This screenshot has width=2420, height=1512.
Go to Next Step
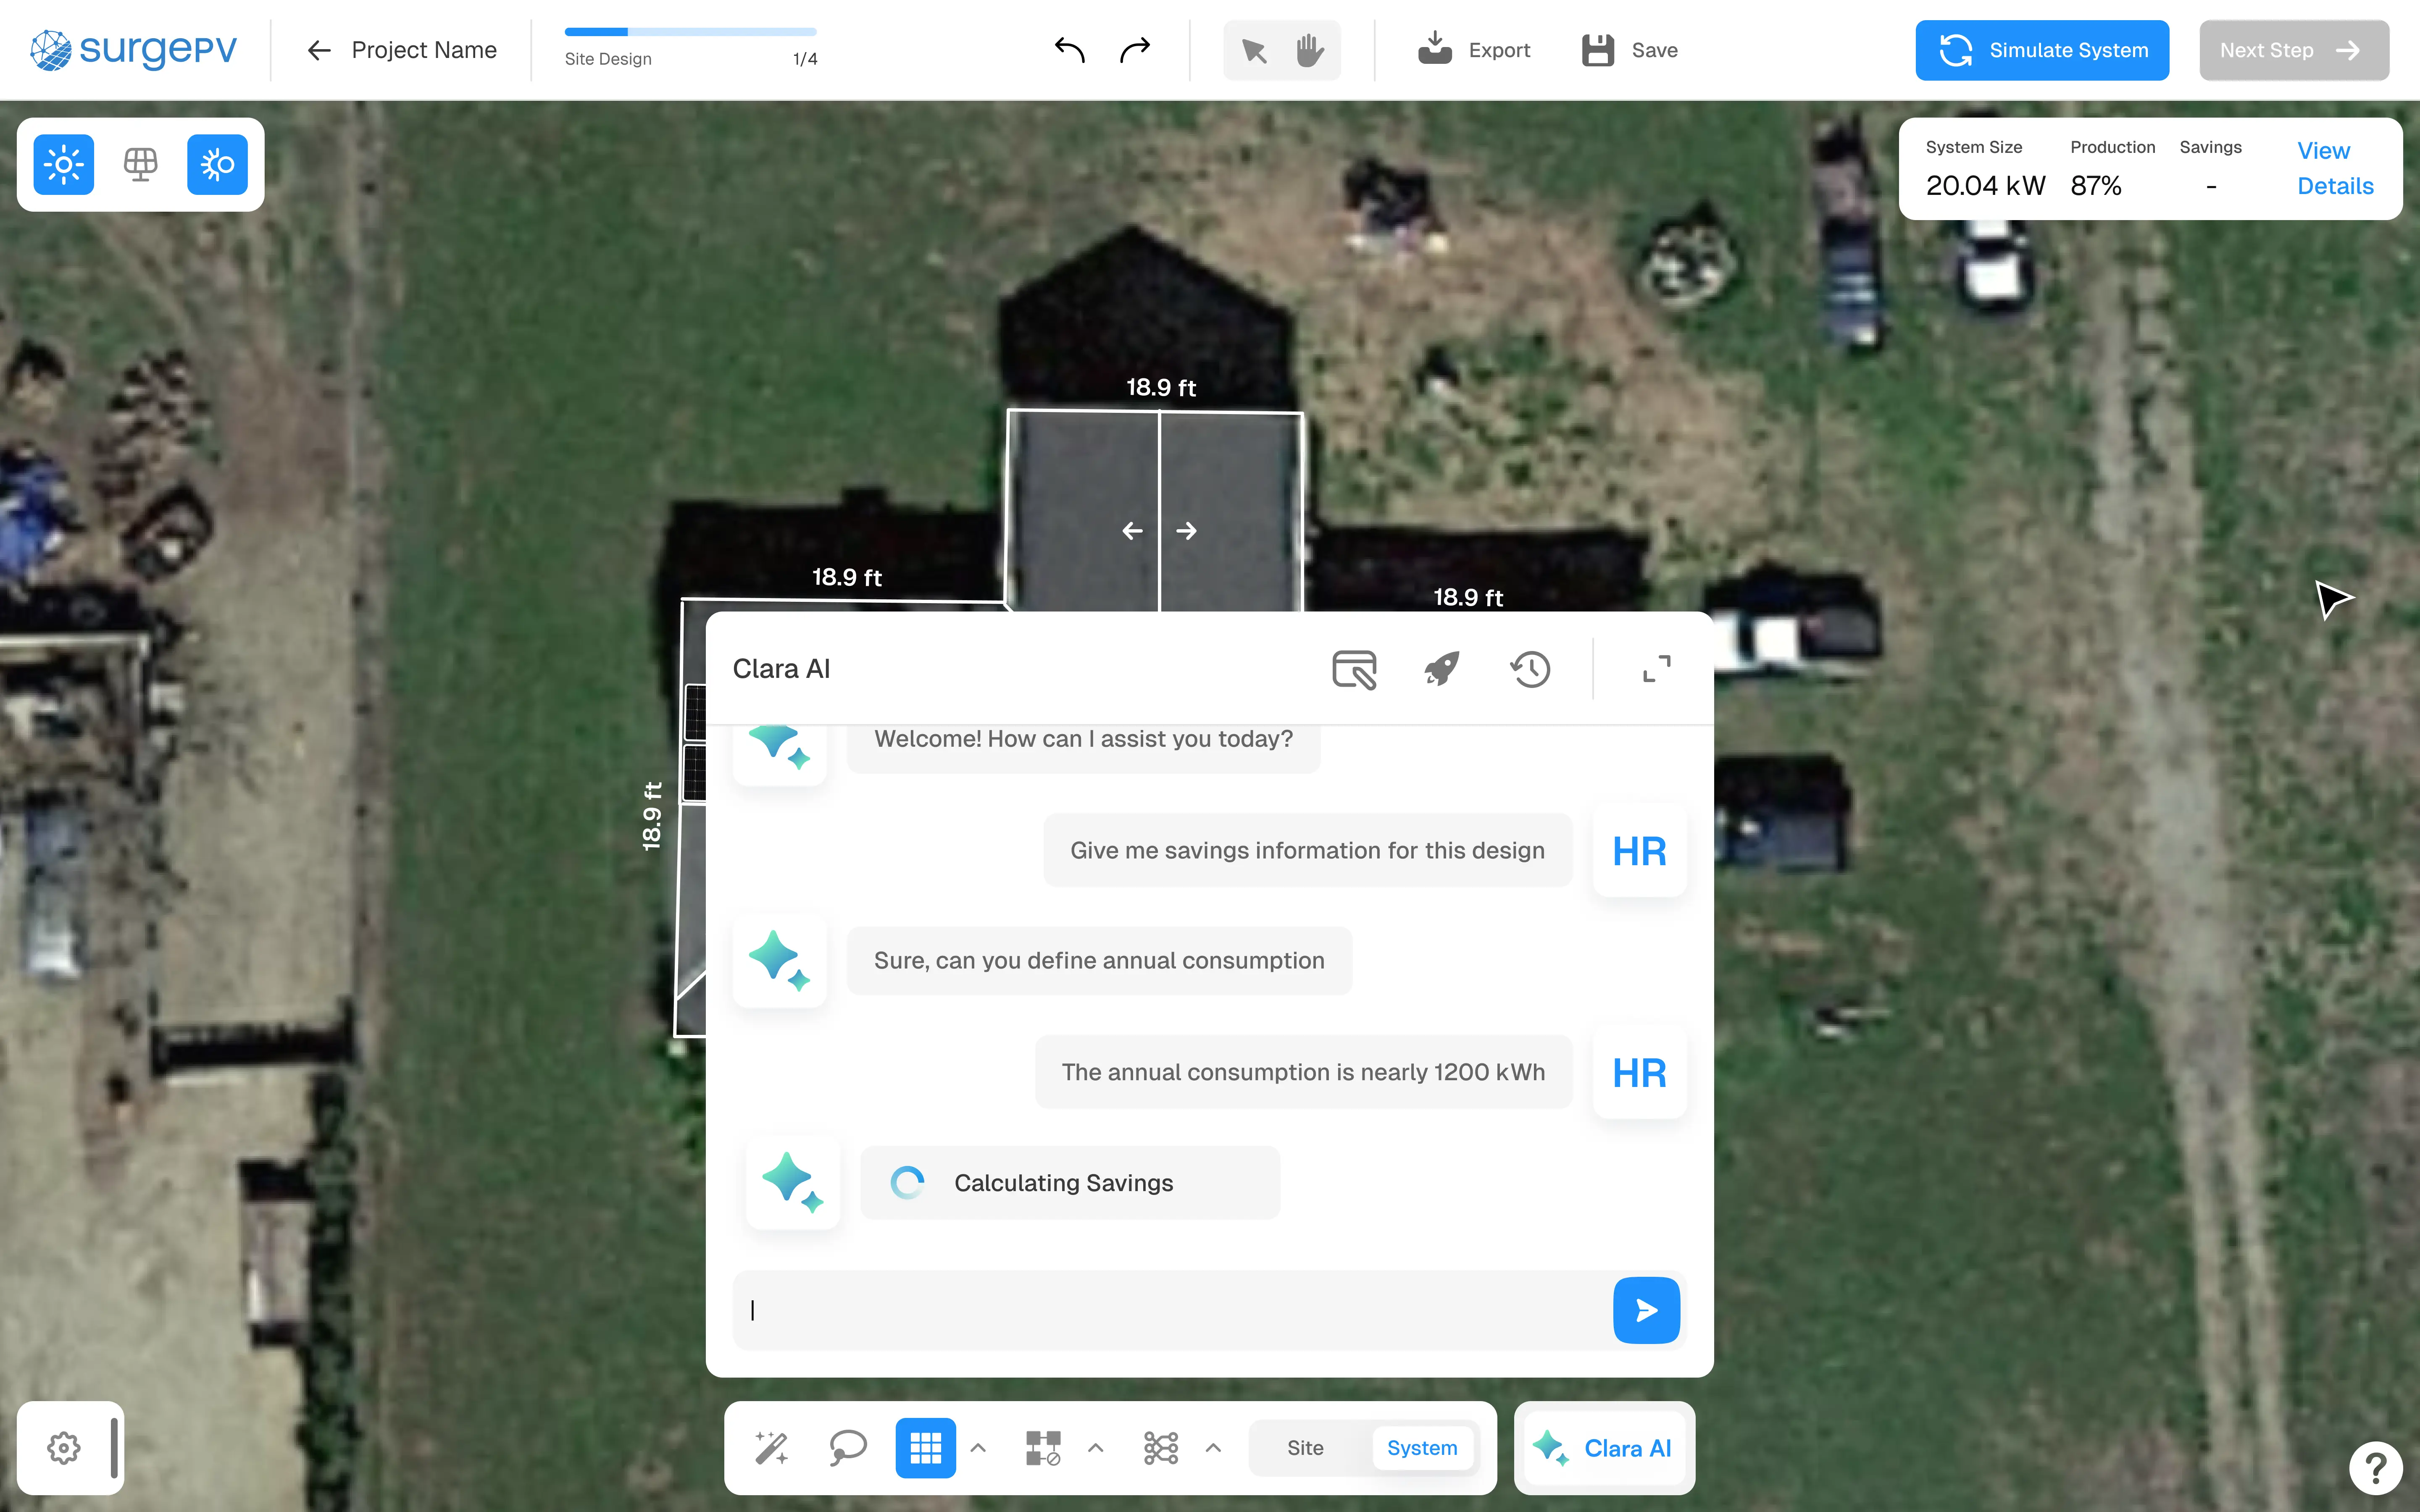point(2294,50)
